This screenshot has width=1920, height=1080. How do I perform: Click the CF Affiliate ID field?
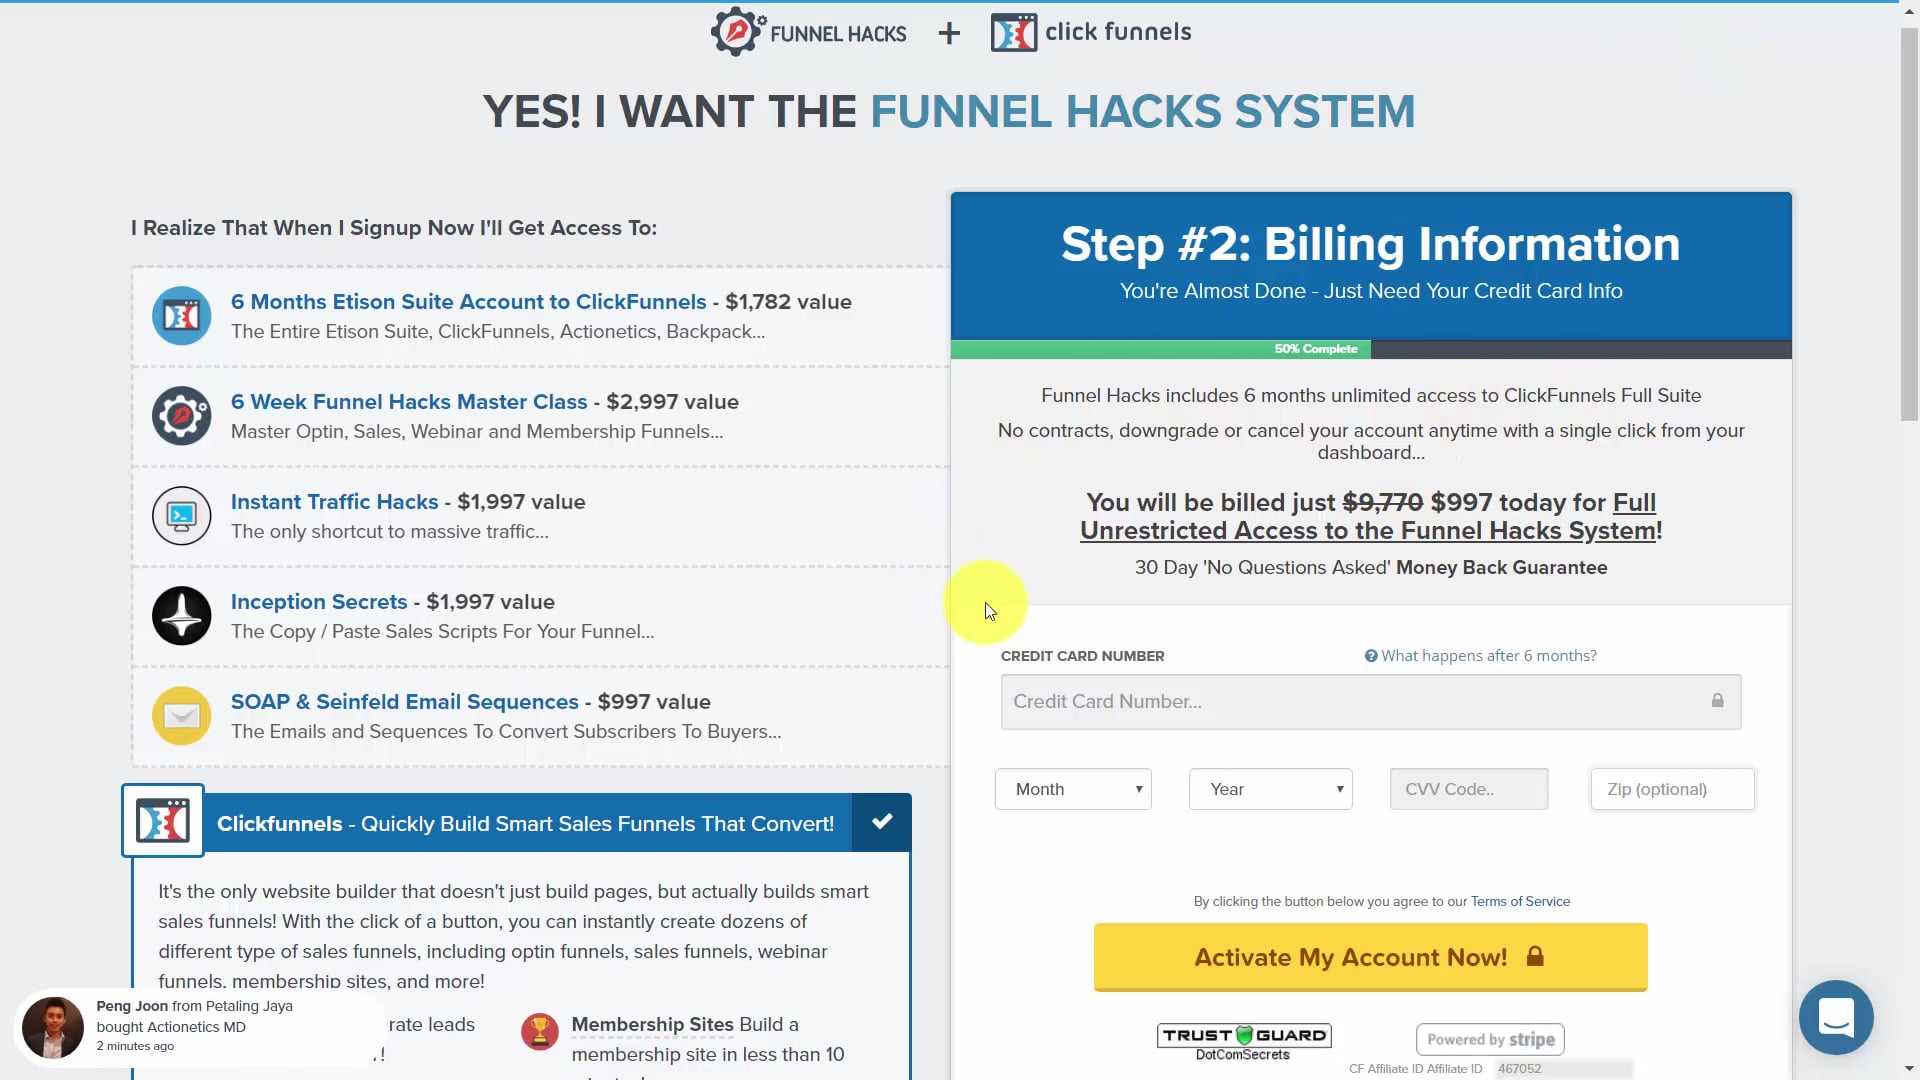1564,1068
